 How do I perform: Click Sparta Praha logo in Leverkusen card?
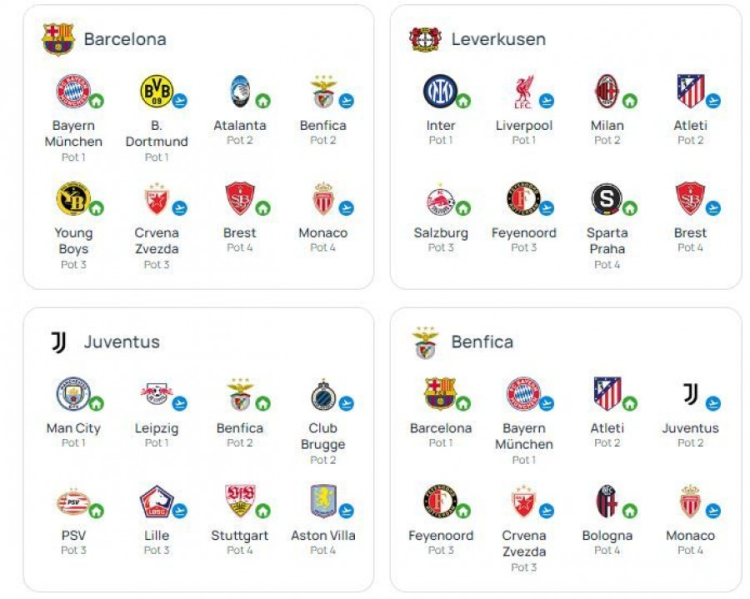pos(606,199)
